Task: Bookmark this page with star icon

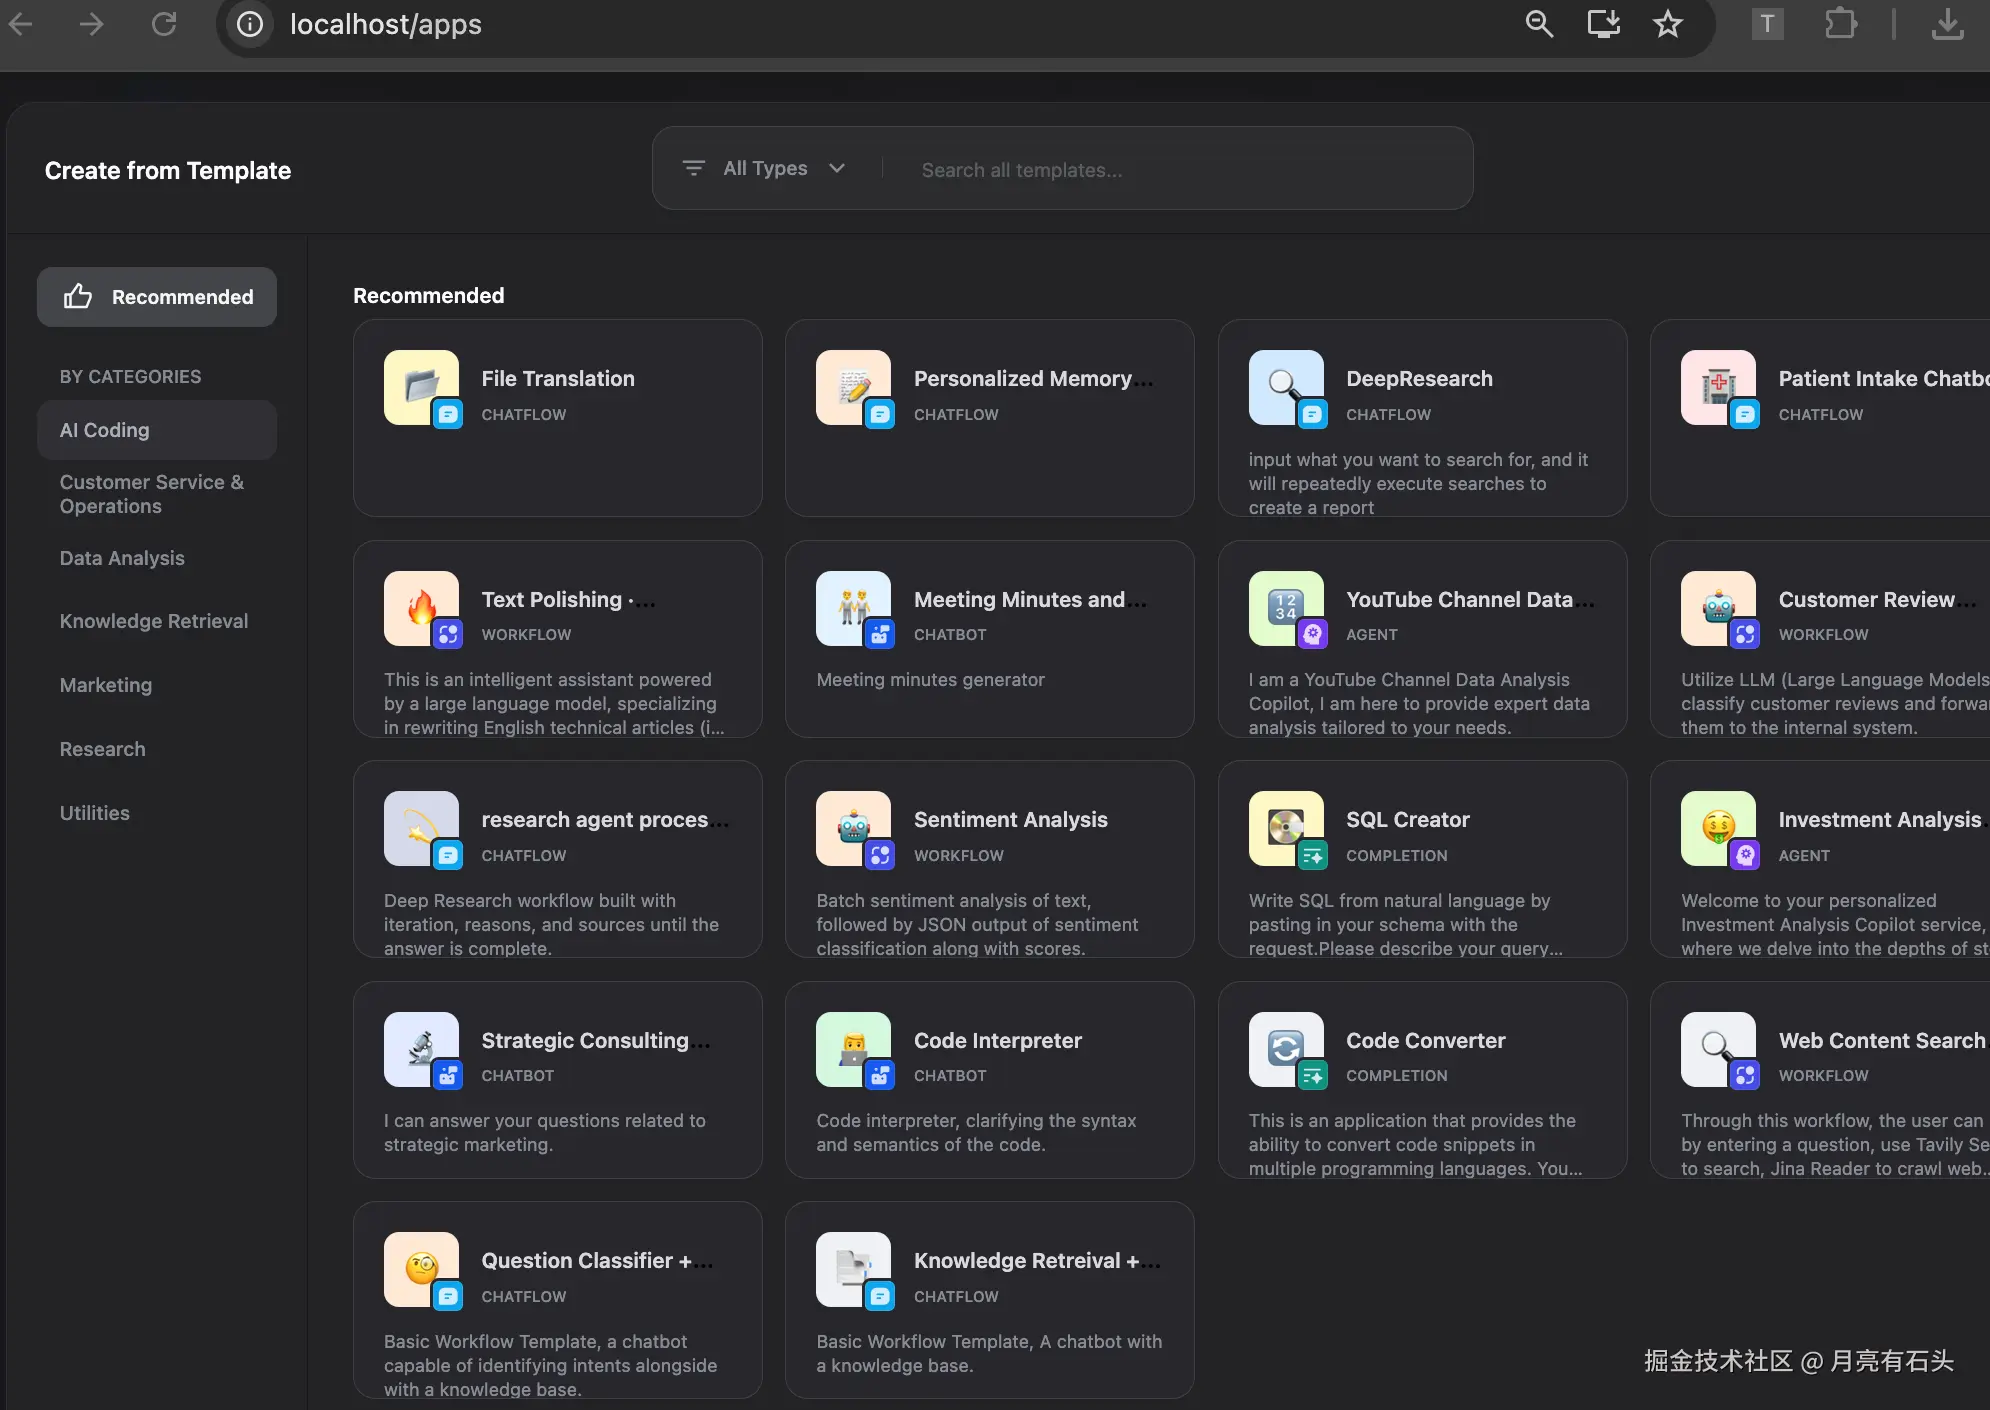Action: [x=1667, y=24]
